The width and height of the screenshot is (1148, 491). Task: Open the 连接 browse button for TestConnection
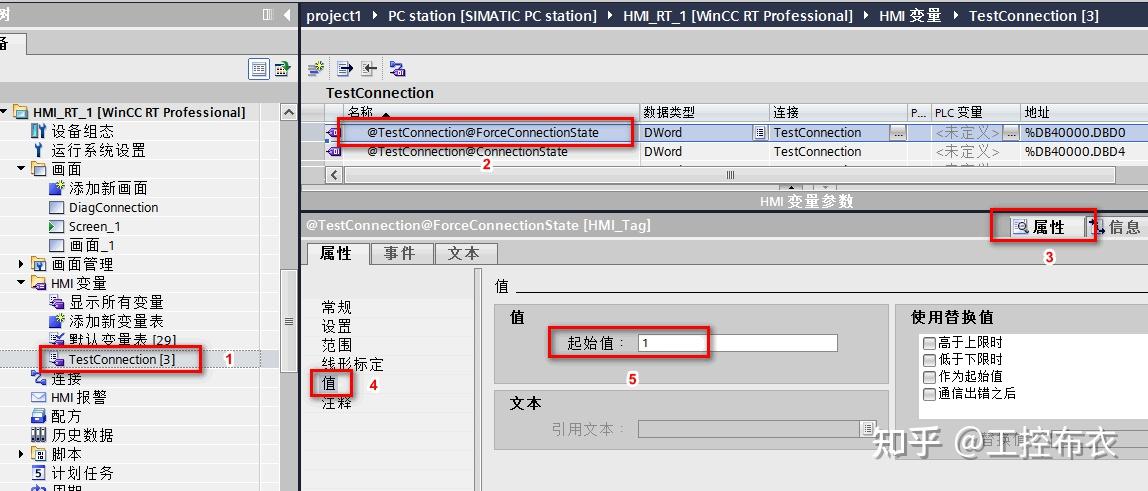[x=898, y=132]
